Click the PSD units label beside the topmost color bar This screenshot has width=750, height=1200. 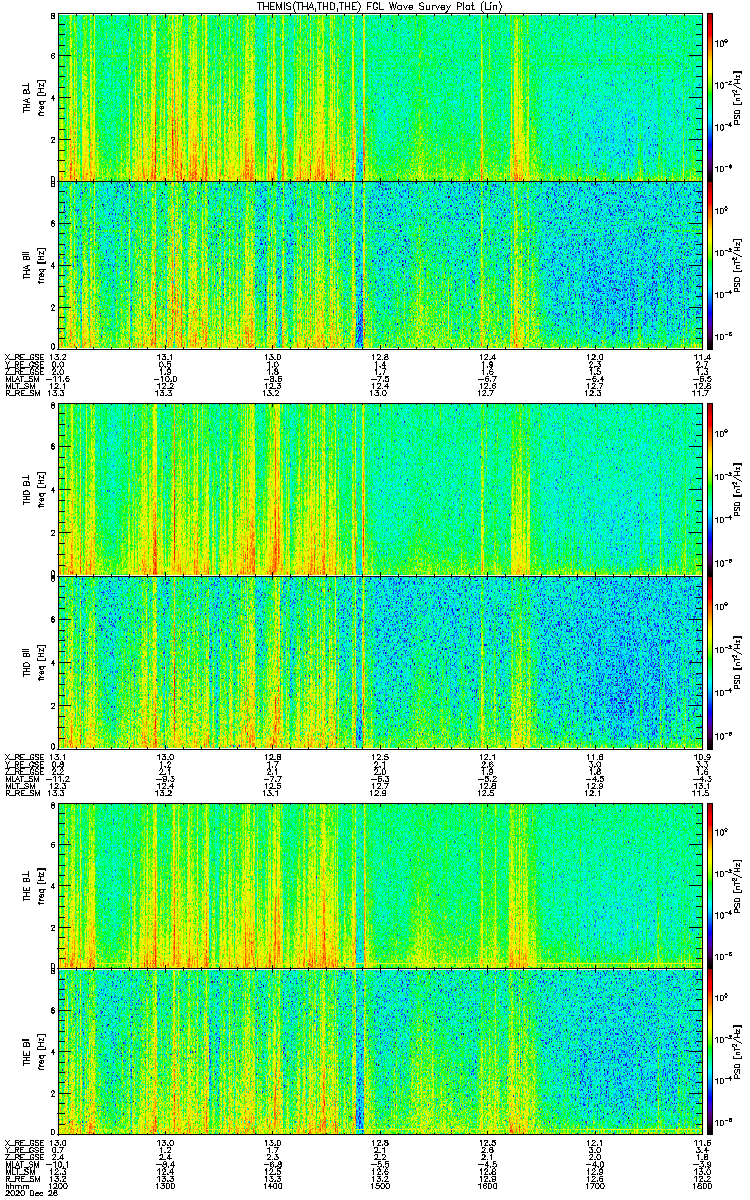736,96
